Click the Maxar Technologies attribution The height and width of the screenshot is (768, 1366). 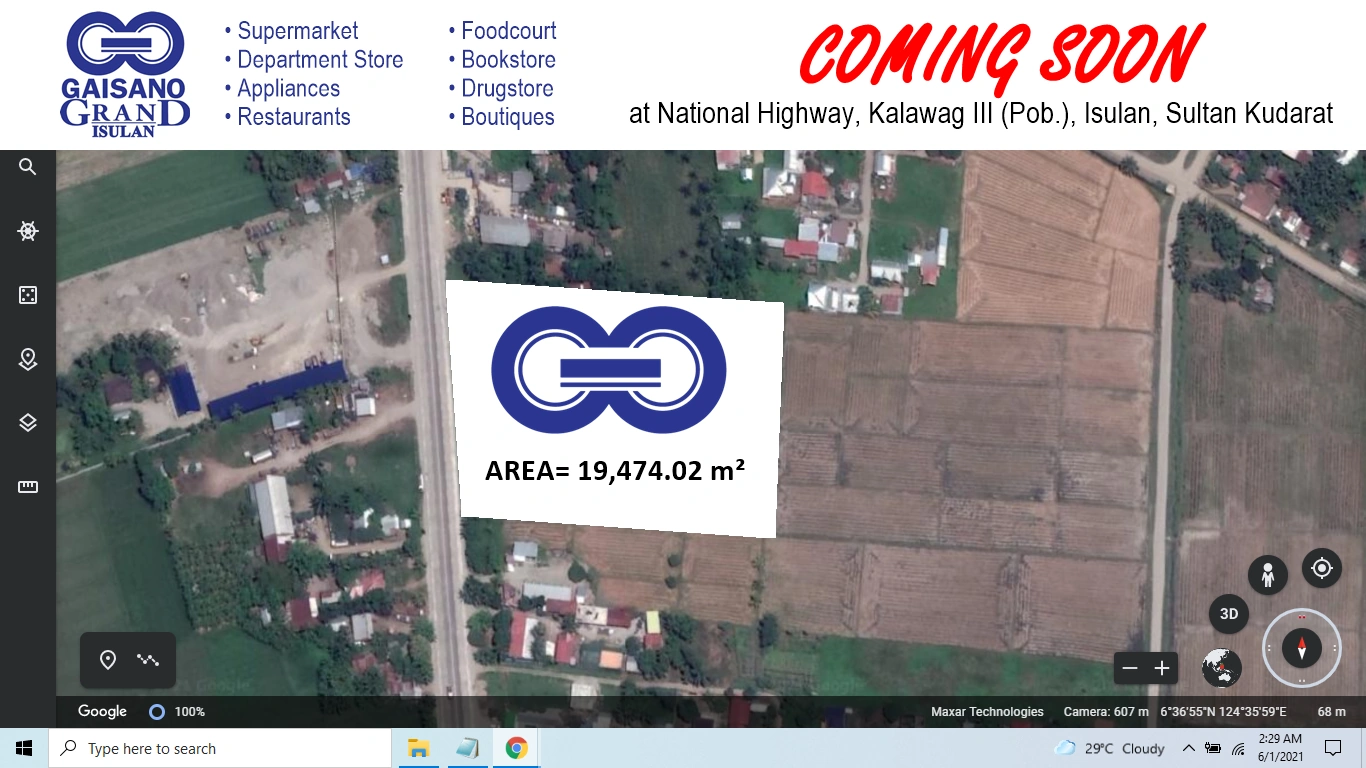tap(987, 712)
